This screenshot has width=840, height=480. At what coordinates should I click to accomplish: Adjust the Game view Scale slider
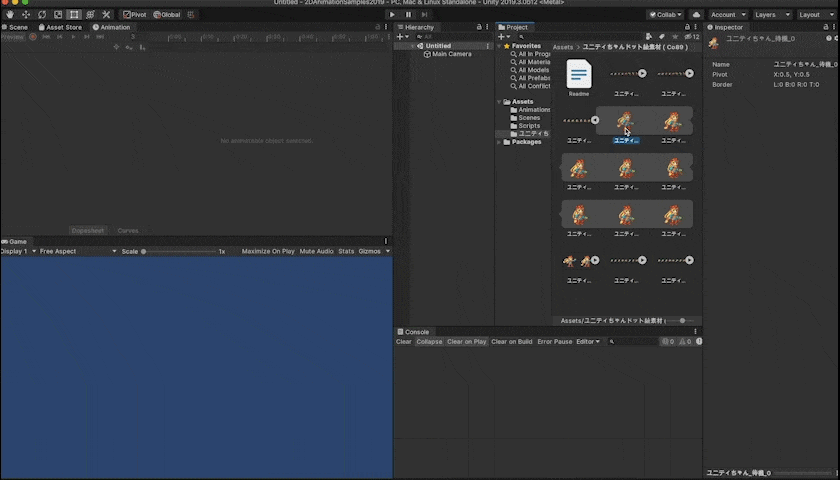pyautogui.click(x=179, y=251)
